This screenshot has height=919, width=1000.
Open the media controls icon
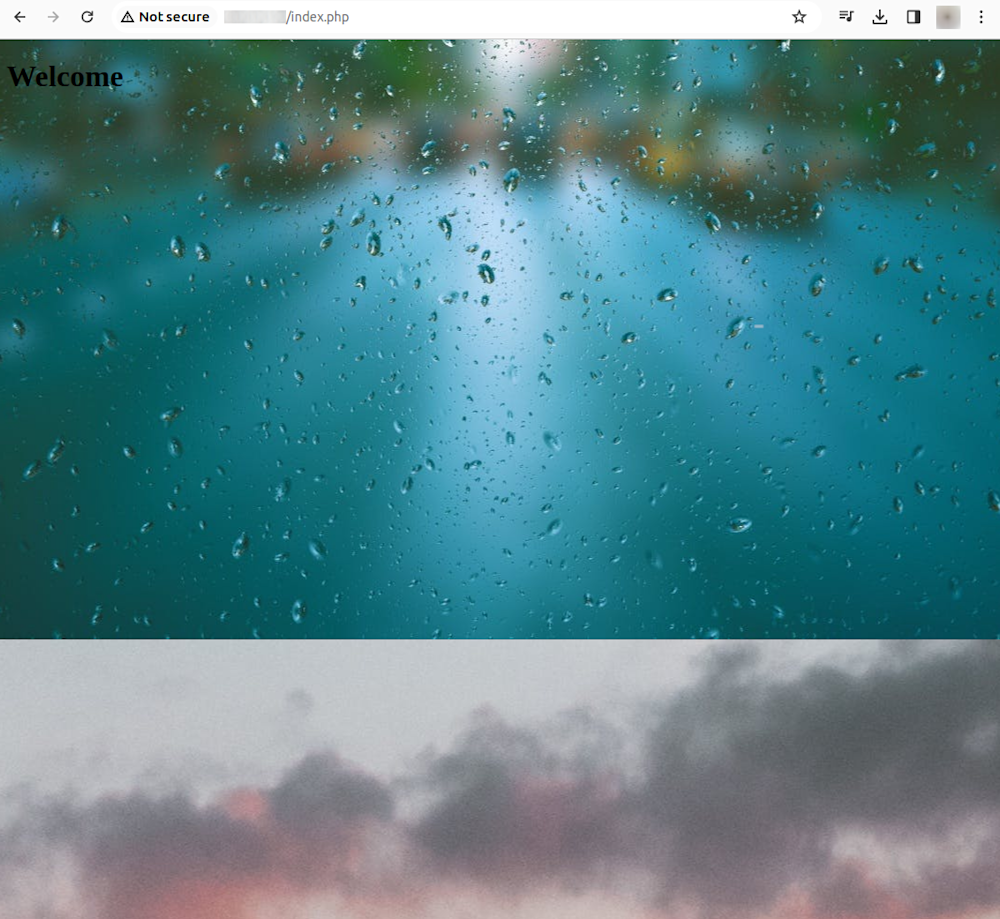[846, 17]
